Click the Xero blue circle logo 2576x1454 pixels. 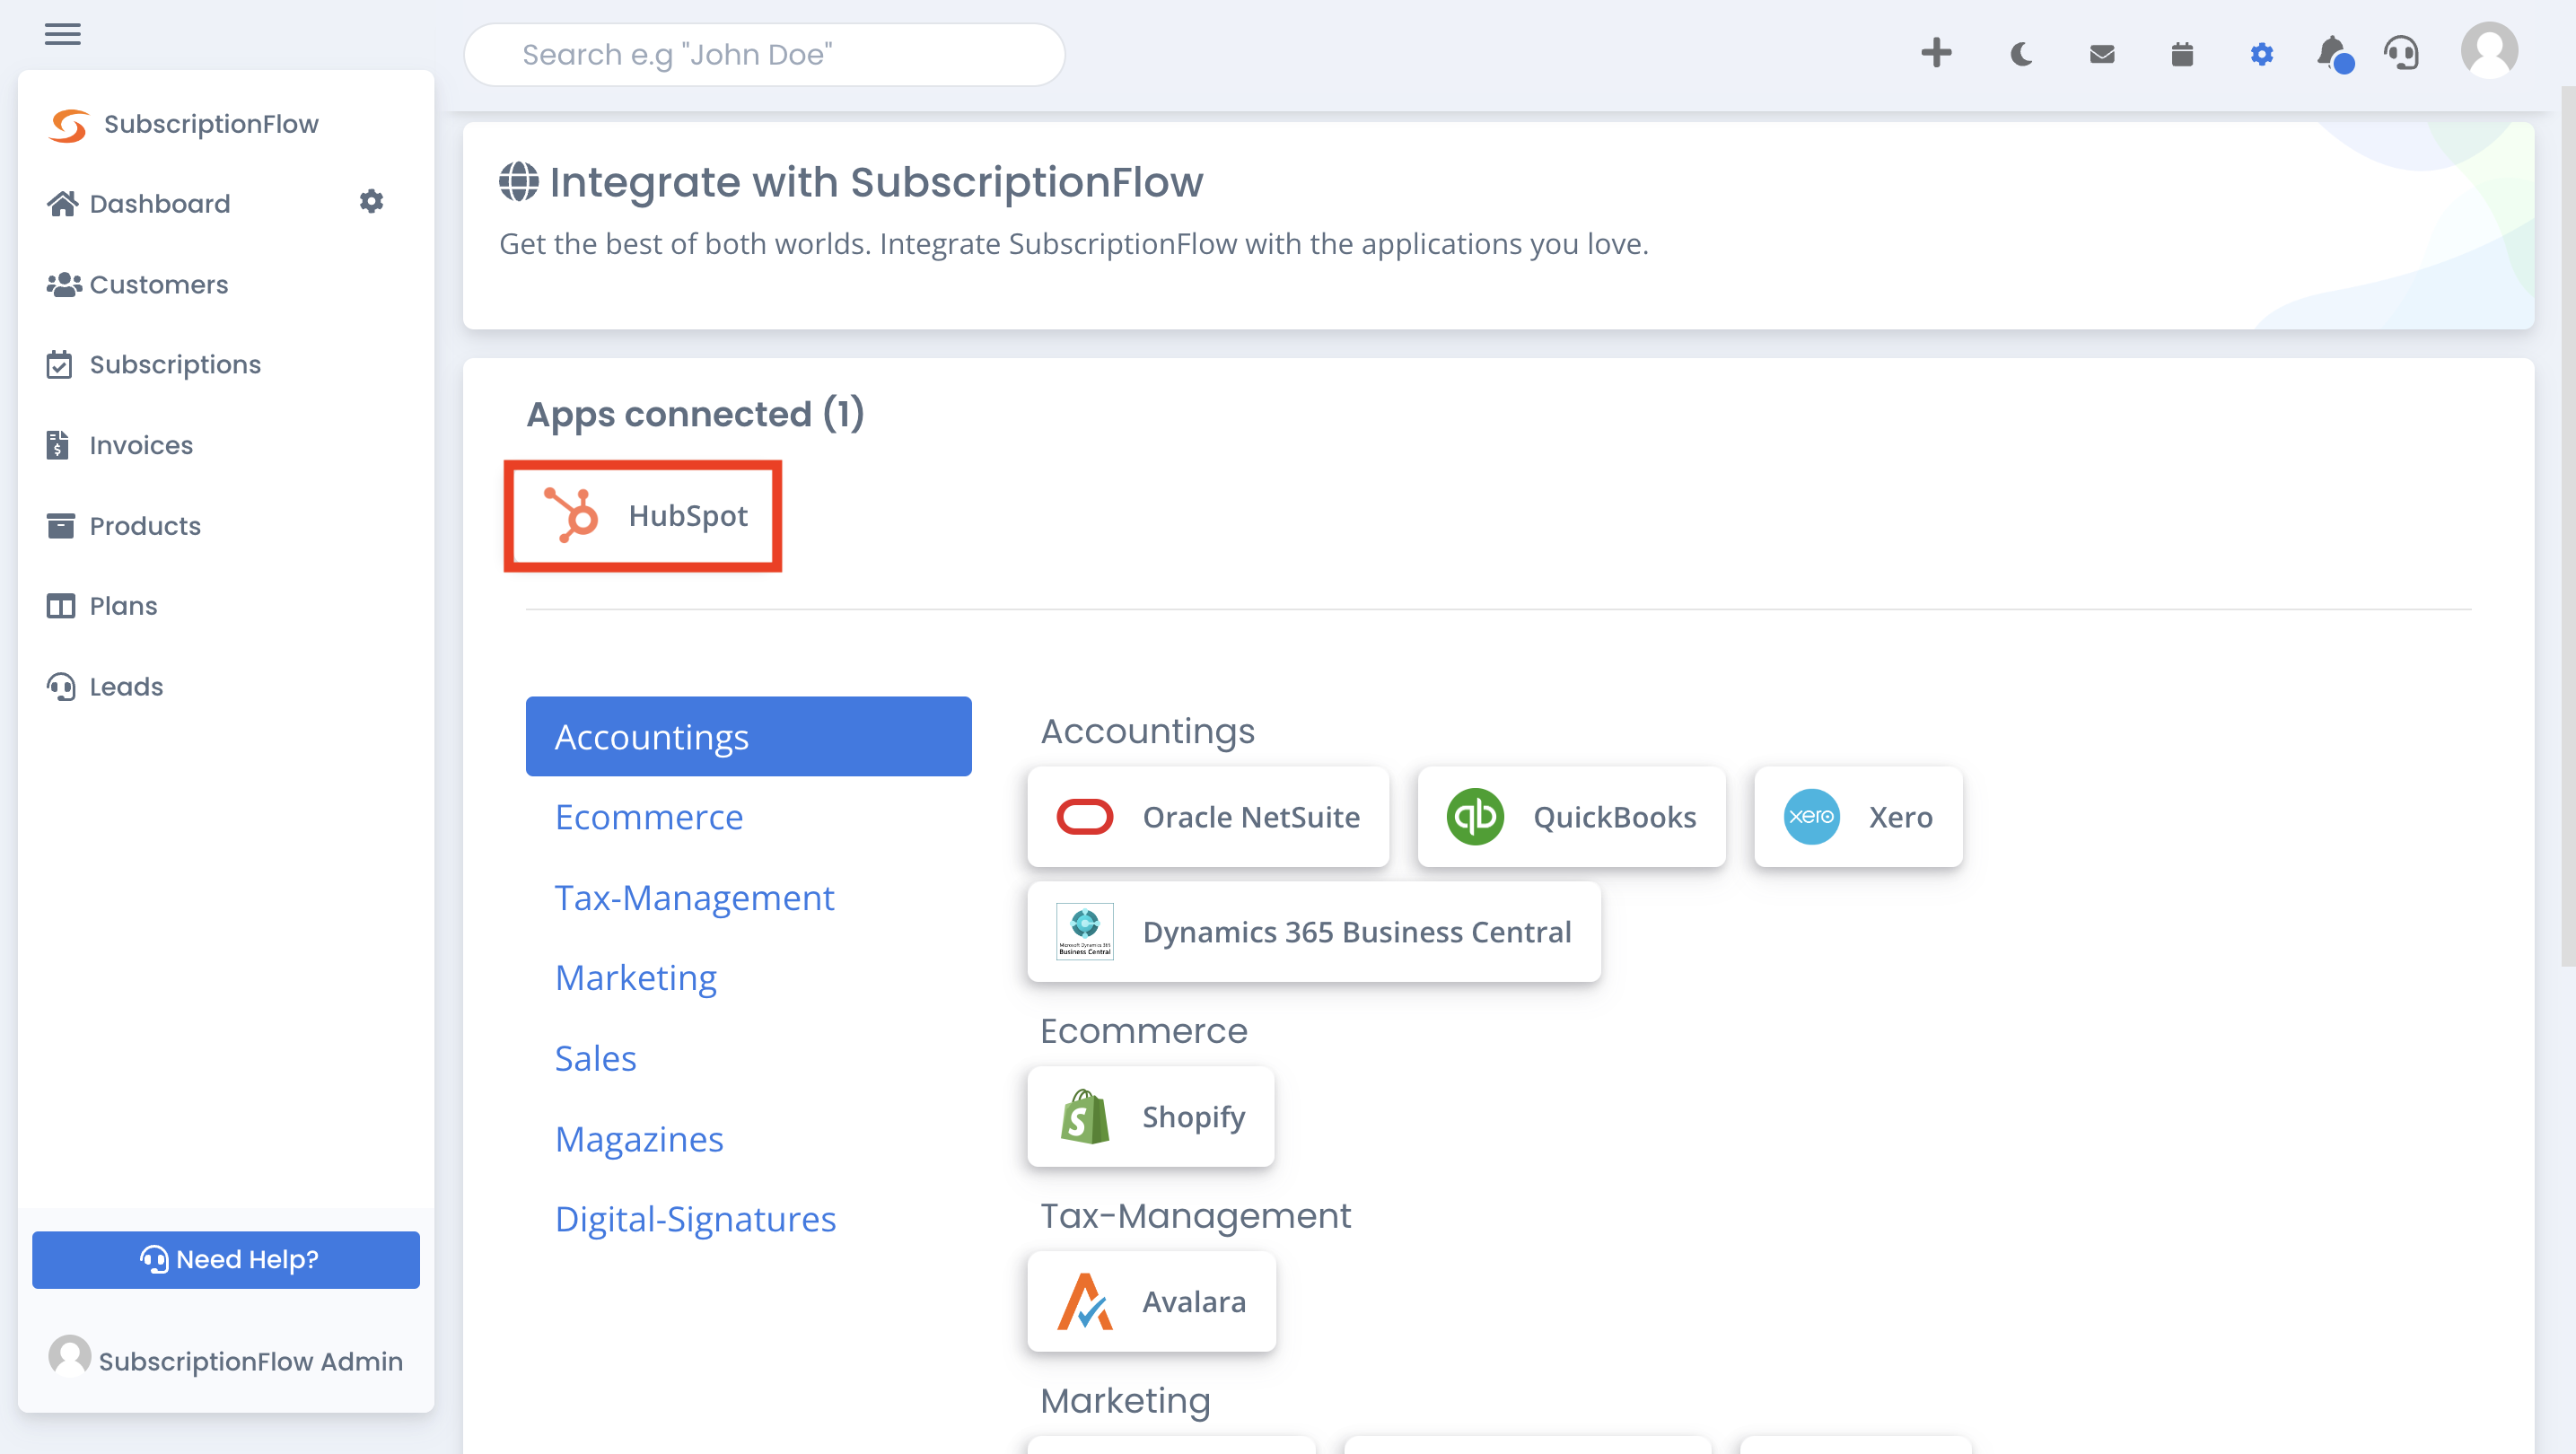coord(1811,816)
